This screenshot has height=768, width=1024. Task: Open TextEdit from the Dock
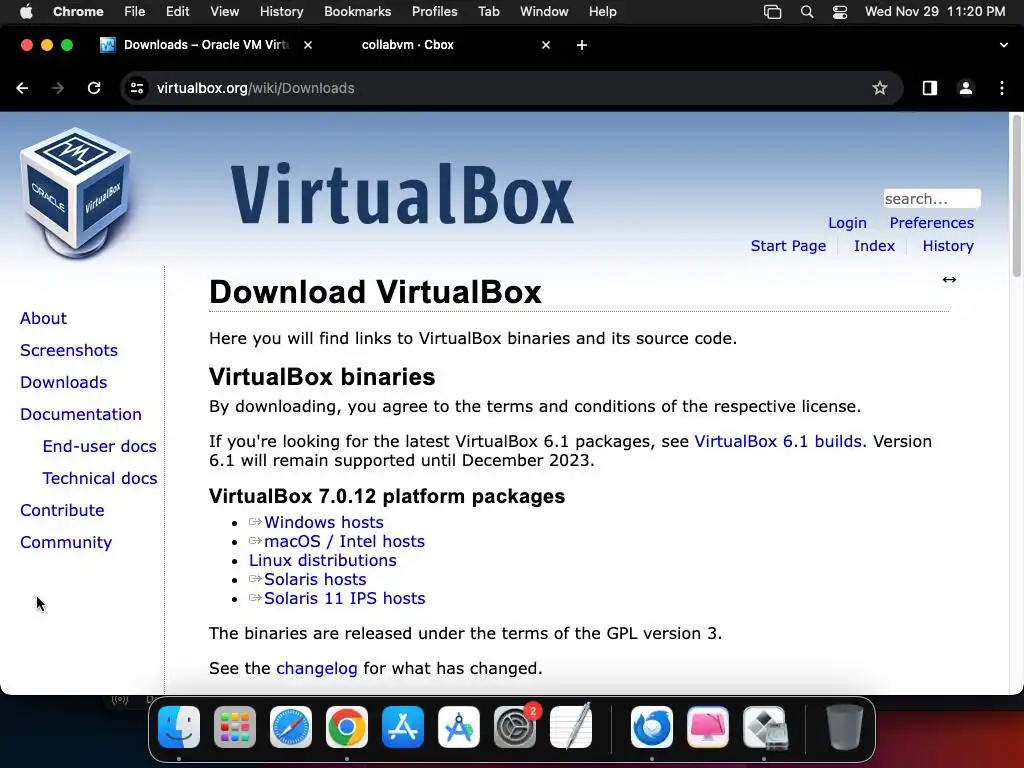571,727
